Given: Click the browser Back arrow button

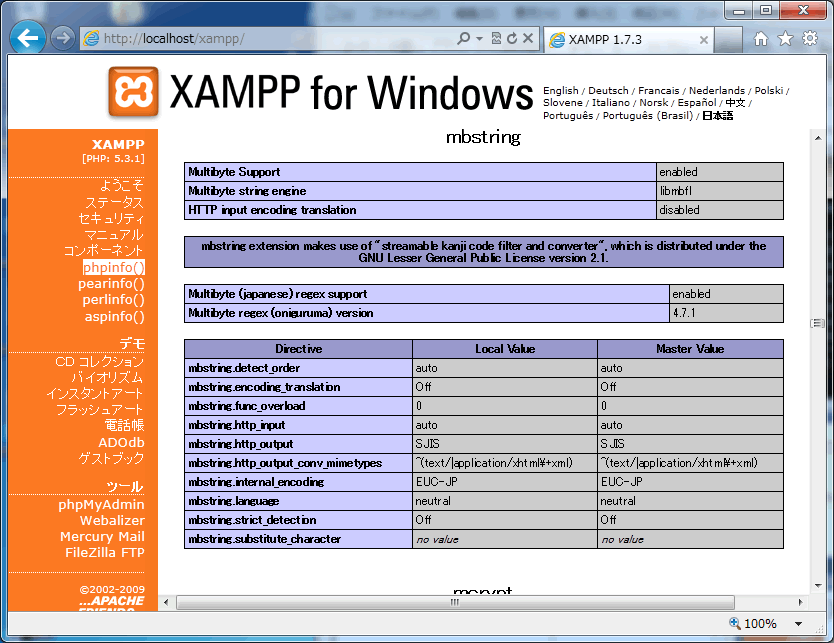Looking at the screenshot, I should (x=28, y=39).
